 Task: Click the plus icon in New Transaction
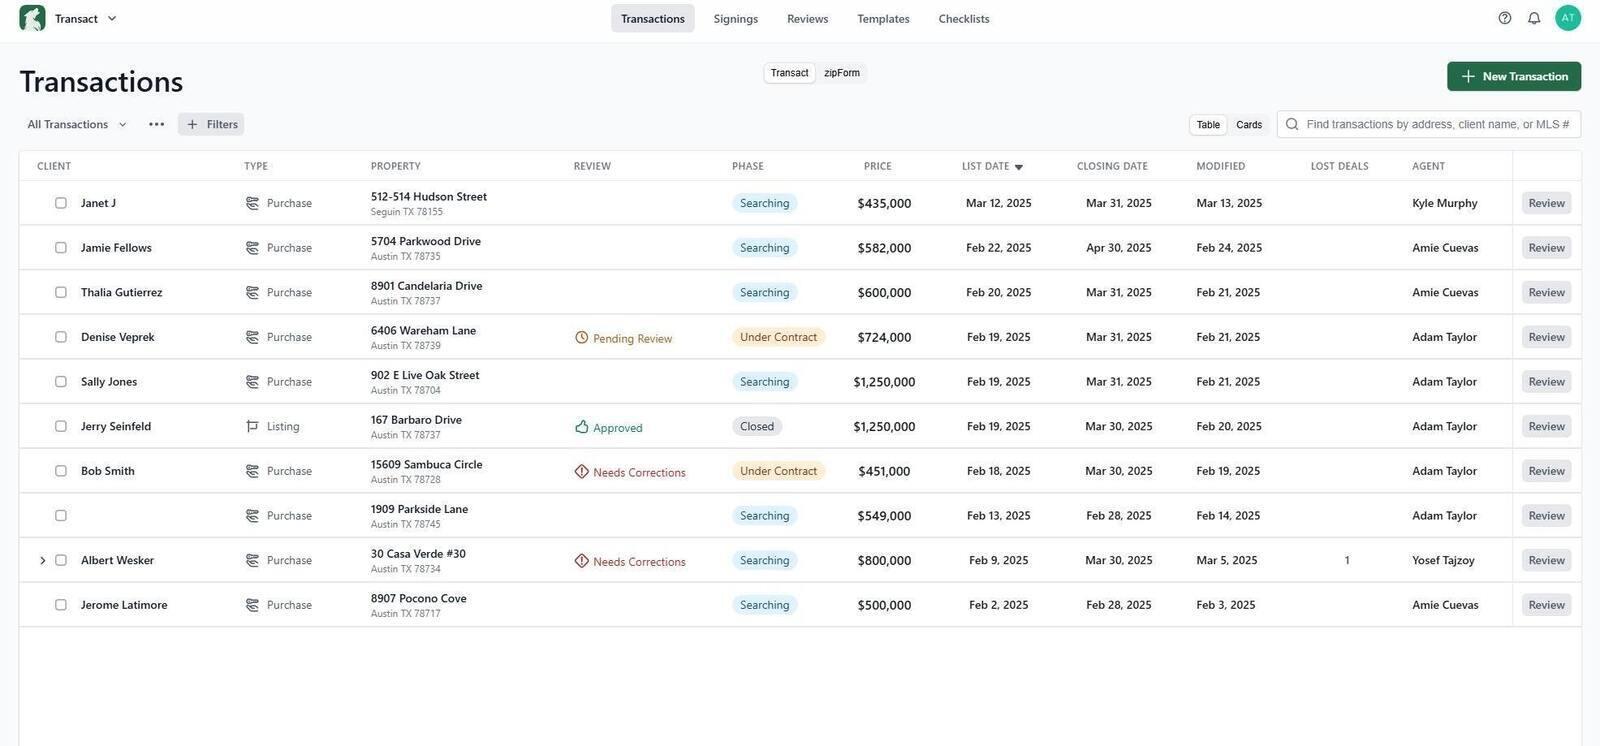(x=1468, y=76)
